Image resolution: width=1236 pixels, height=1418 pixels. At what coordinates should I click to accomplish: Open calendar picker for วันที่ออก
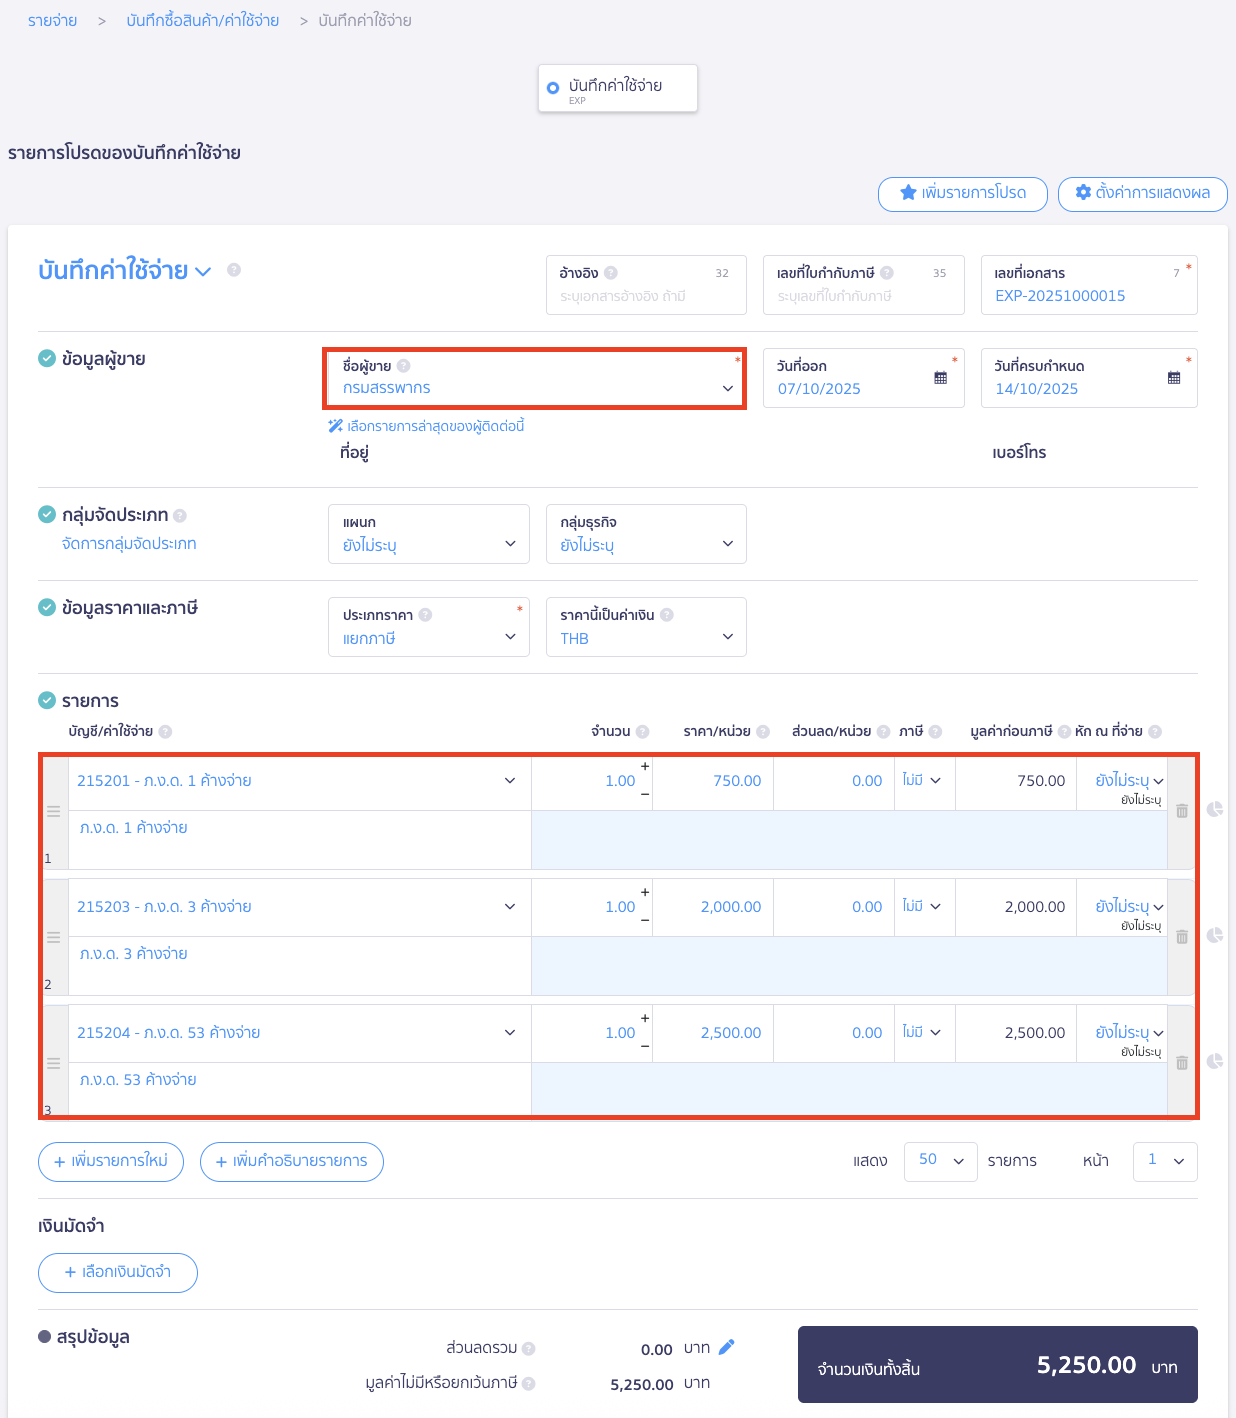point(940,378)
